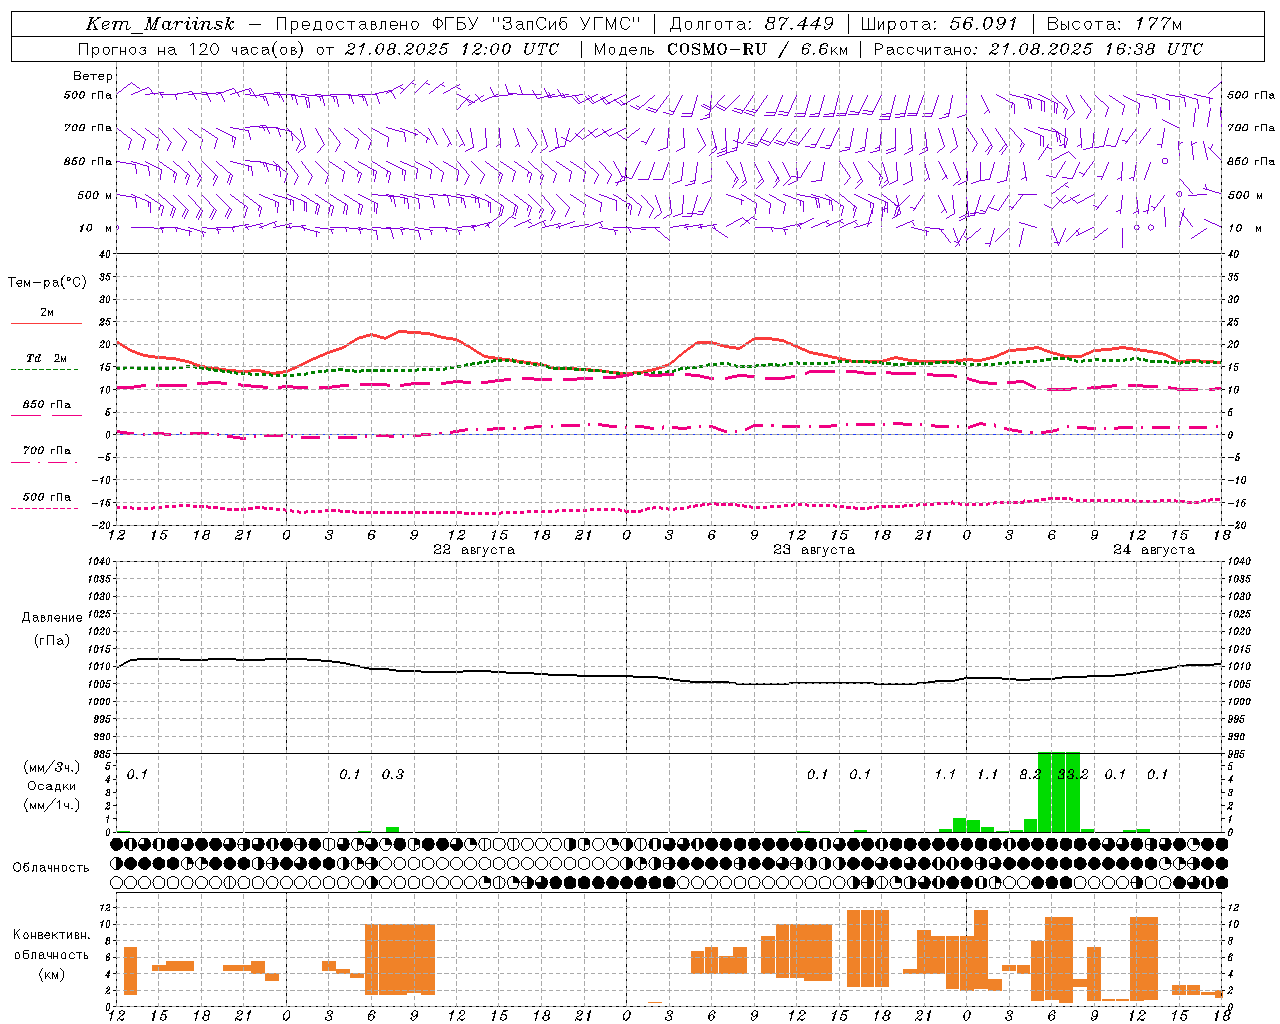Click the tallest green precipitation bar

click(x=1059, y=792)
